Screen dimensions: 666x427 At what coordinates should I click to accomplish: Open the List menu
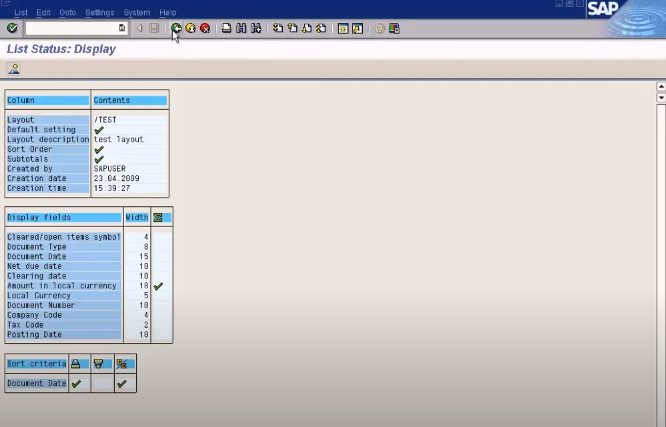(x=21, y=13)
